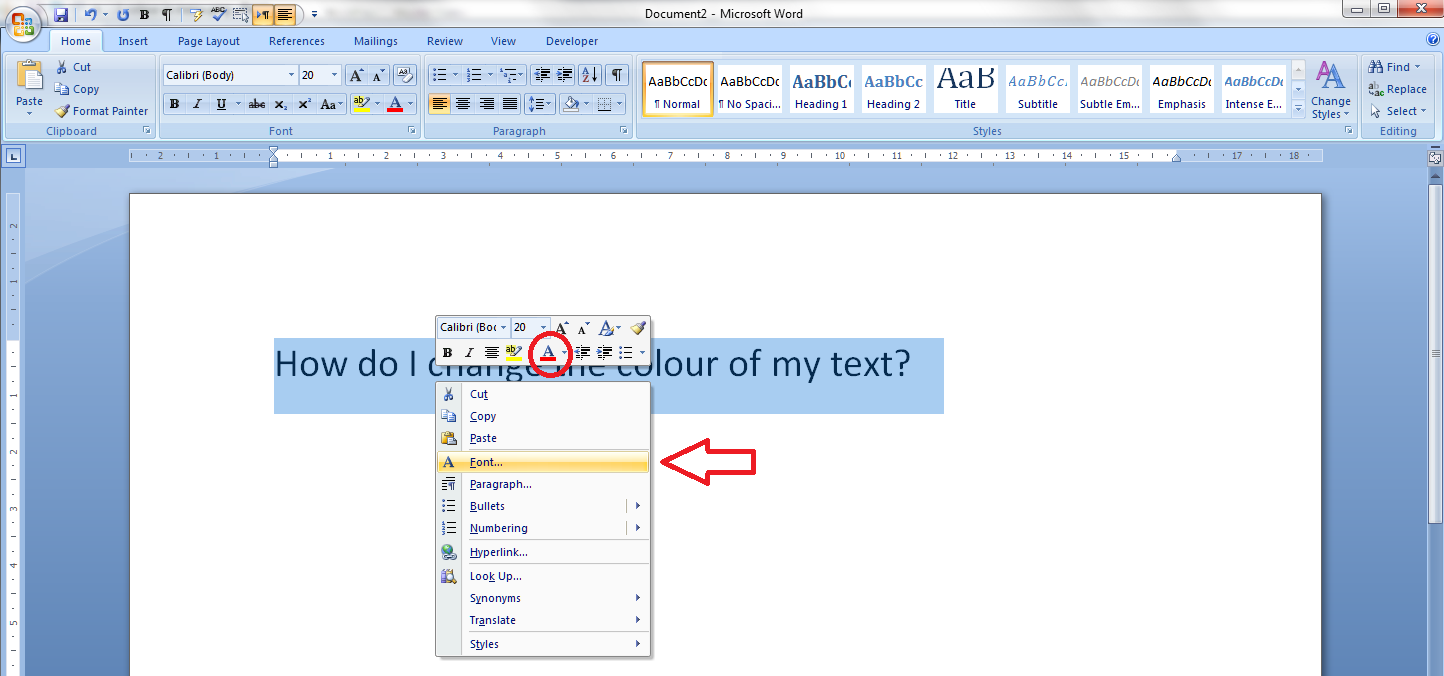Viewport: 1444px width, 676px height.
Task: Toggle show/hide paragraph marks in ribbon
Action: 618,75
